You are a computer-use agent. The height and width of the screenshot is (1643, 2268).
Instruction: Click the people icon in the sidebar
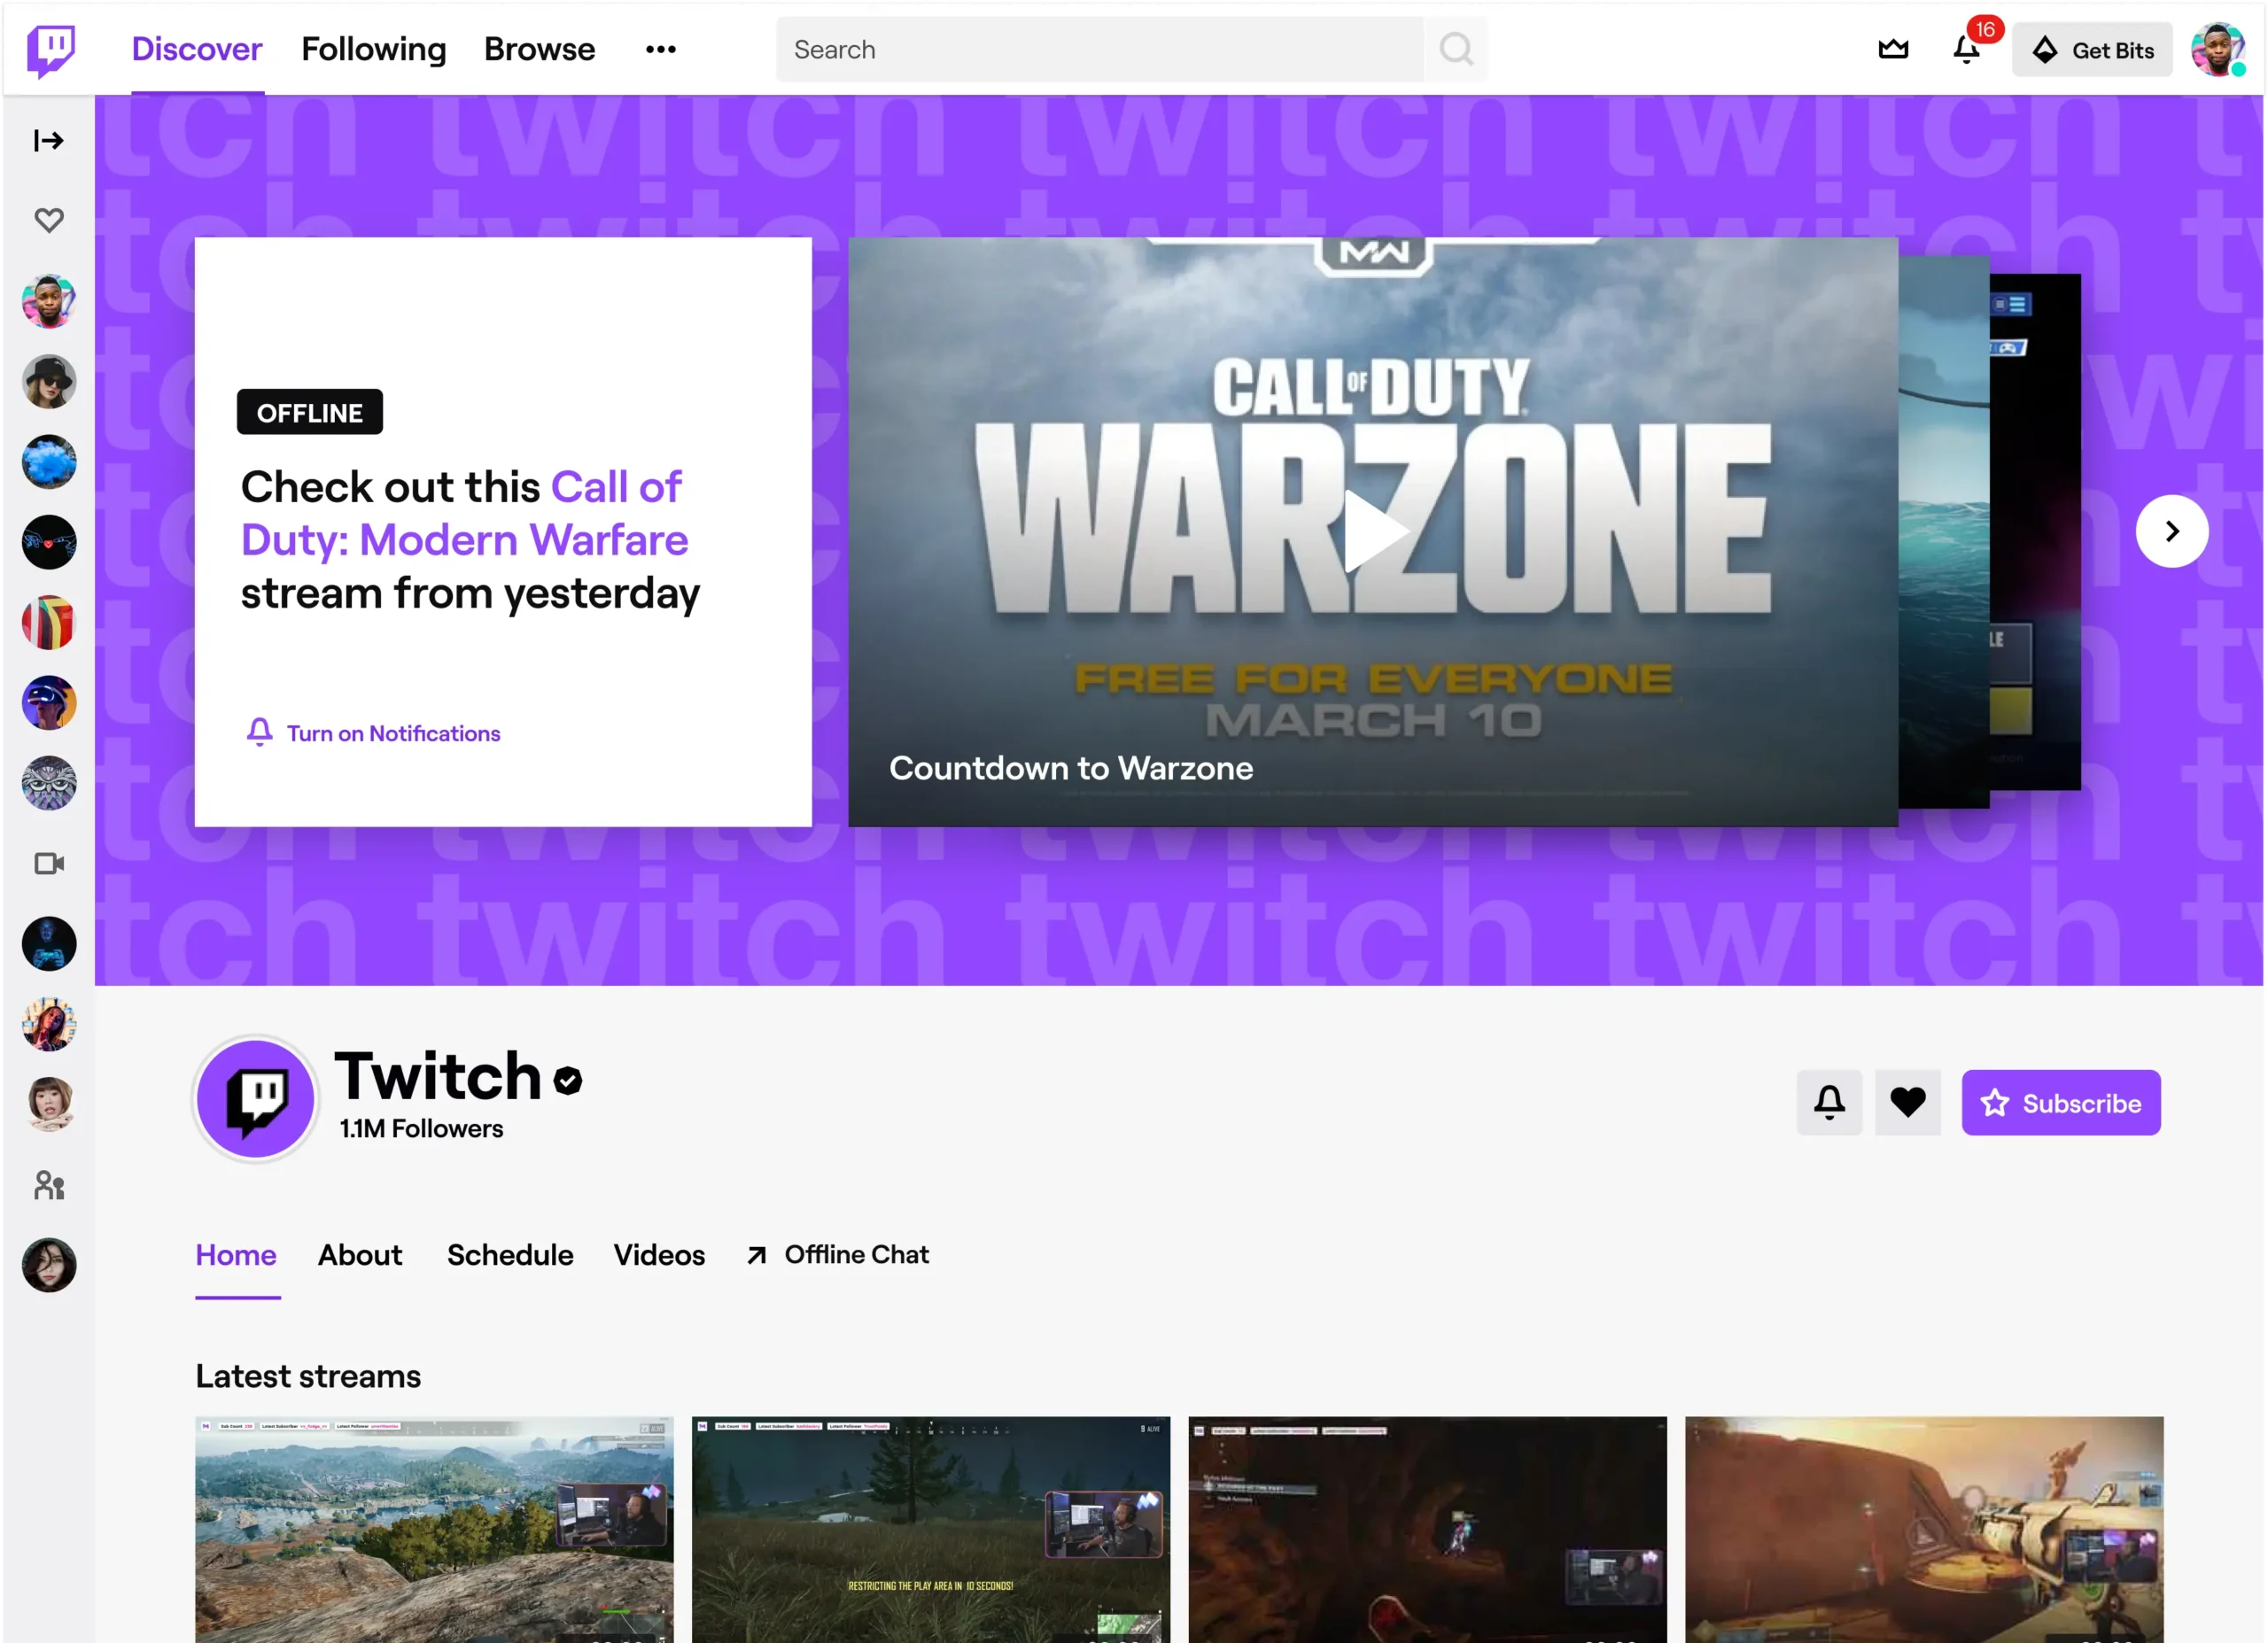(48, 1185)
